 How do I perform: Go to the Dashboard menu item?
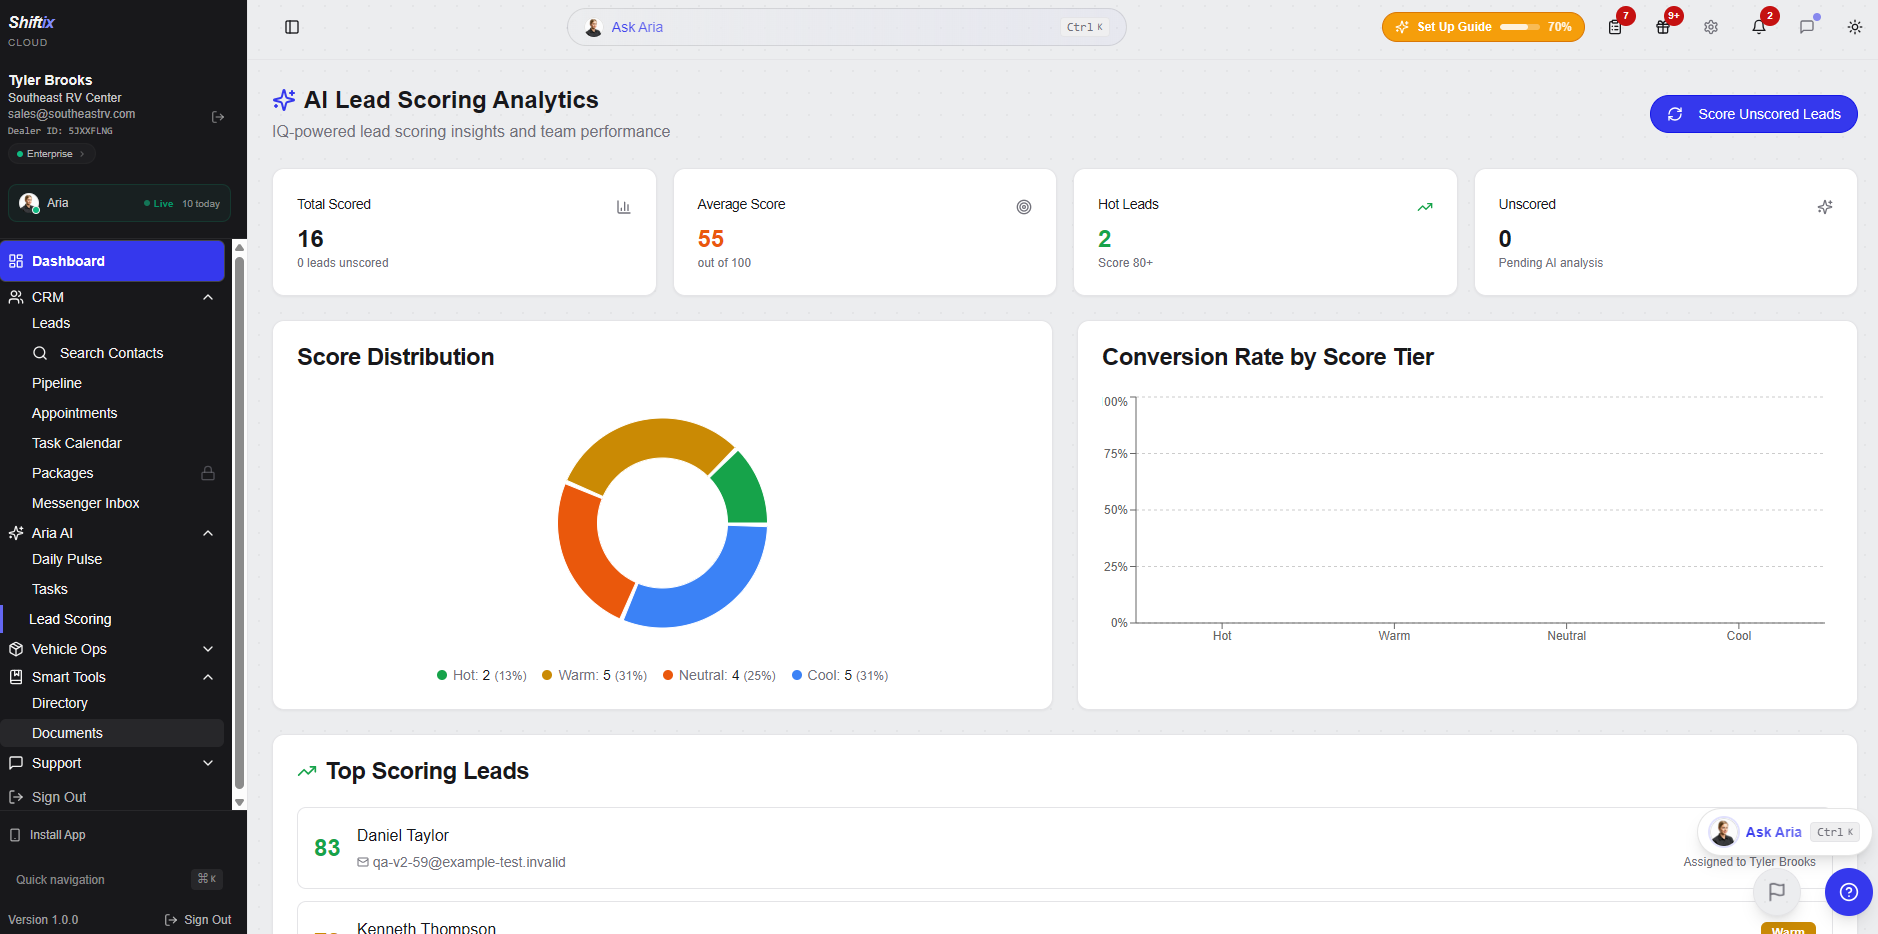(112, 261)
